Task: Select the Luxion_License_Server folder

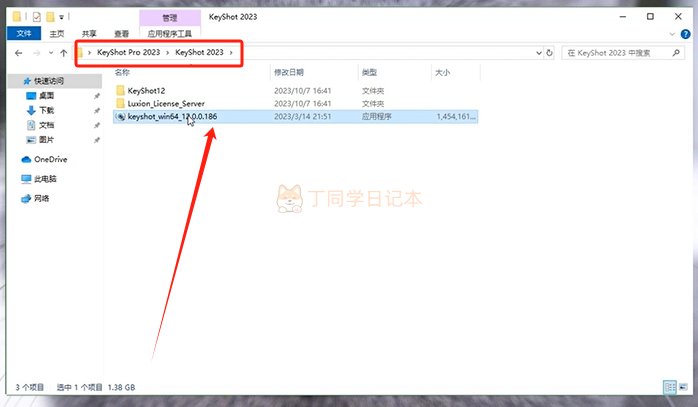Action: click(166, 103)
